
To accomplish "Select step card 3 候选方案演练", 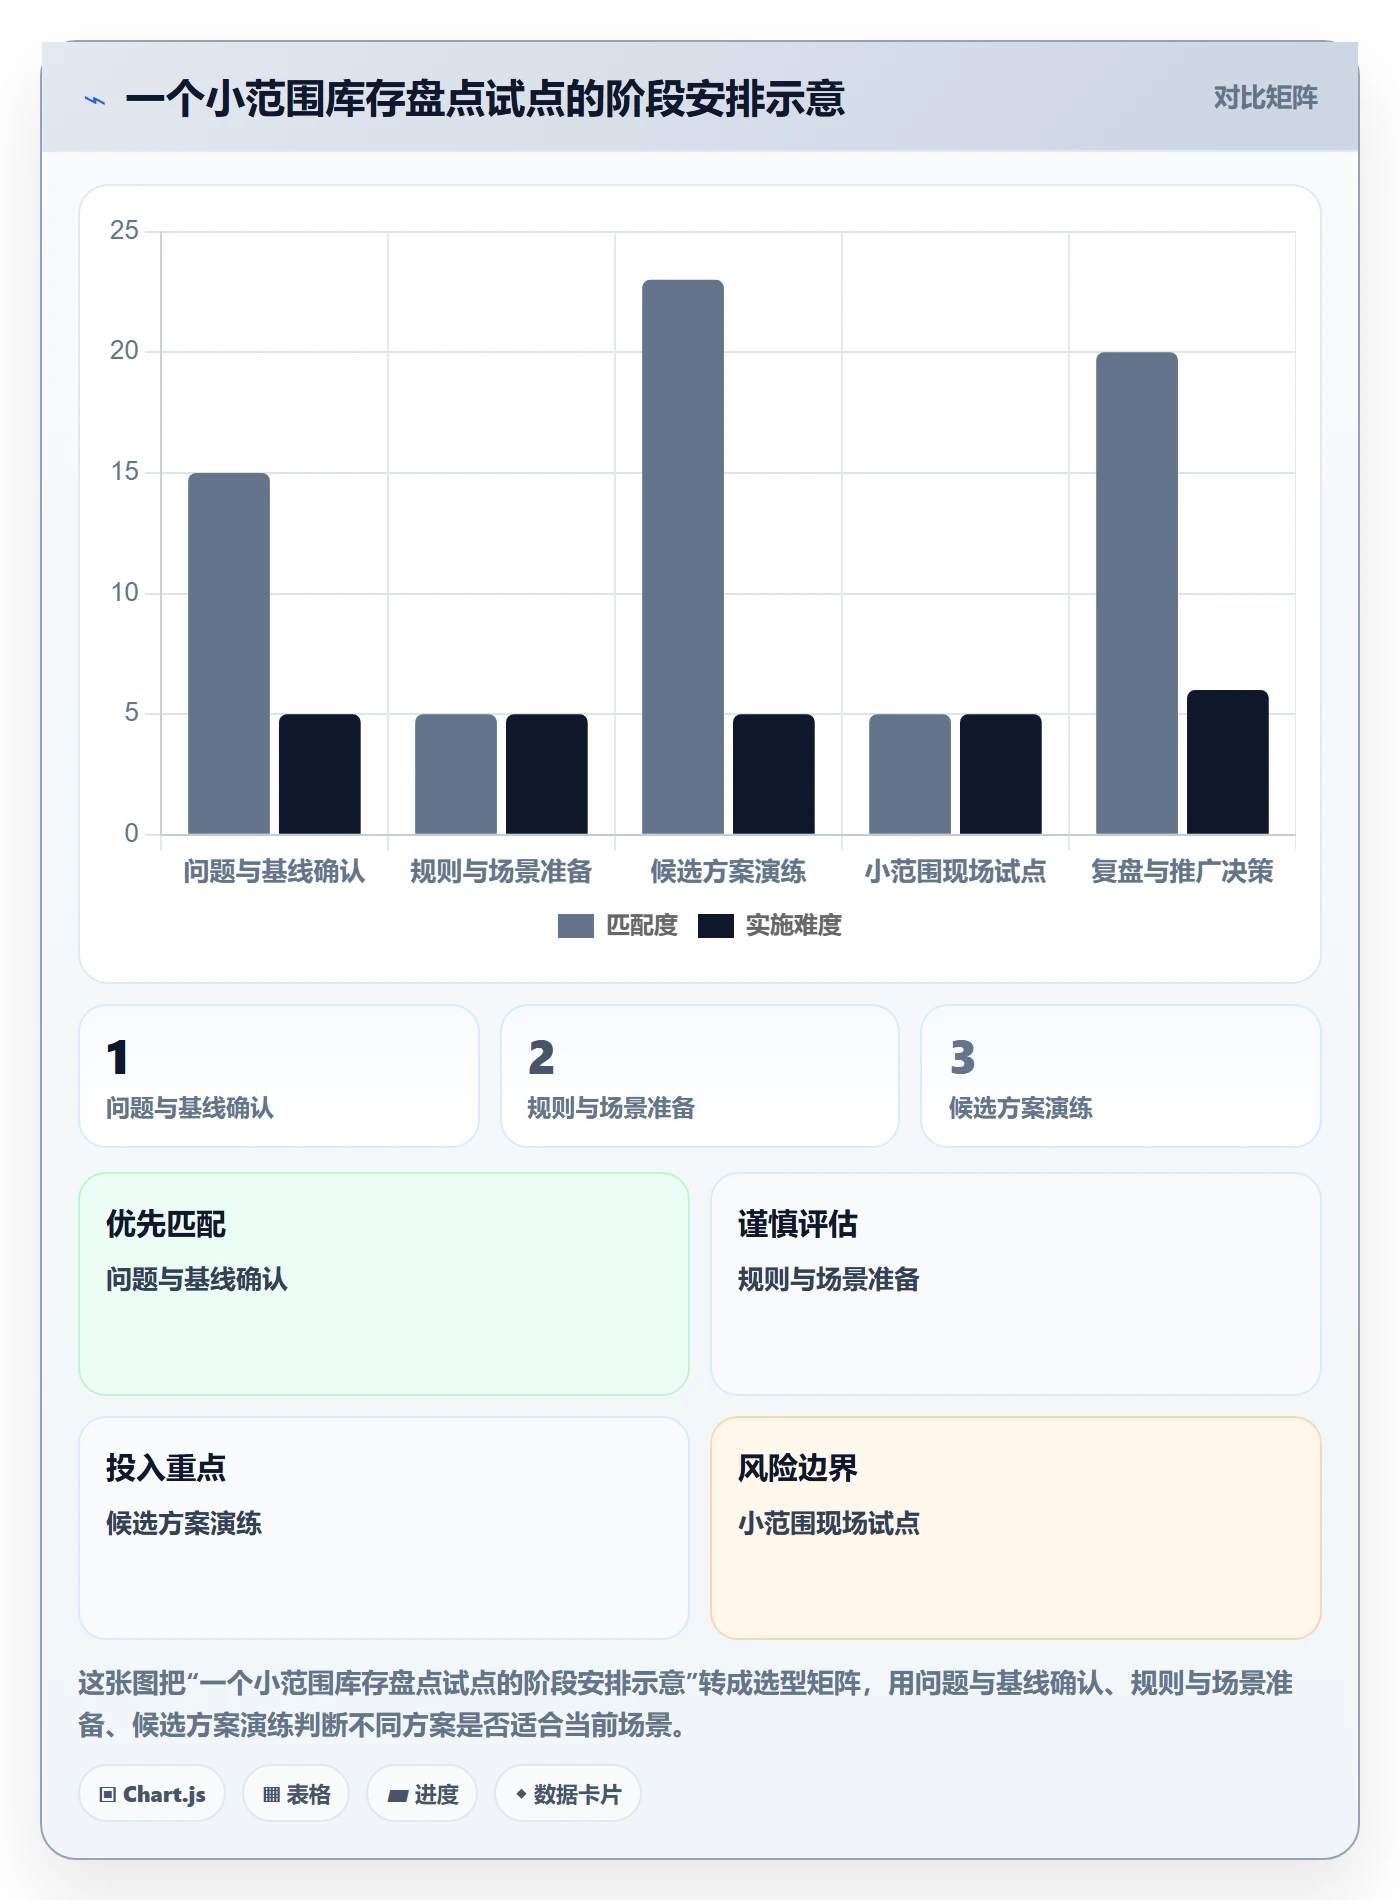I will (1121, 1076).
